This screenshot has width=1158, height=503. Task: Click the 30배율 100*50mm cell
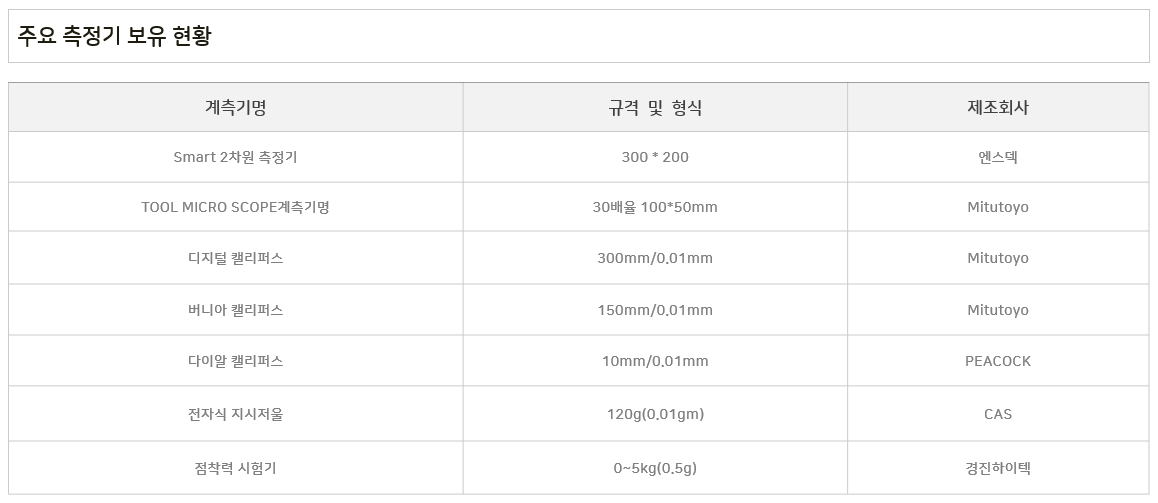(x=655, y=207)
